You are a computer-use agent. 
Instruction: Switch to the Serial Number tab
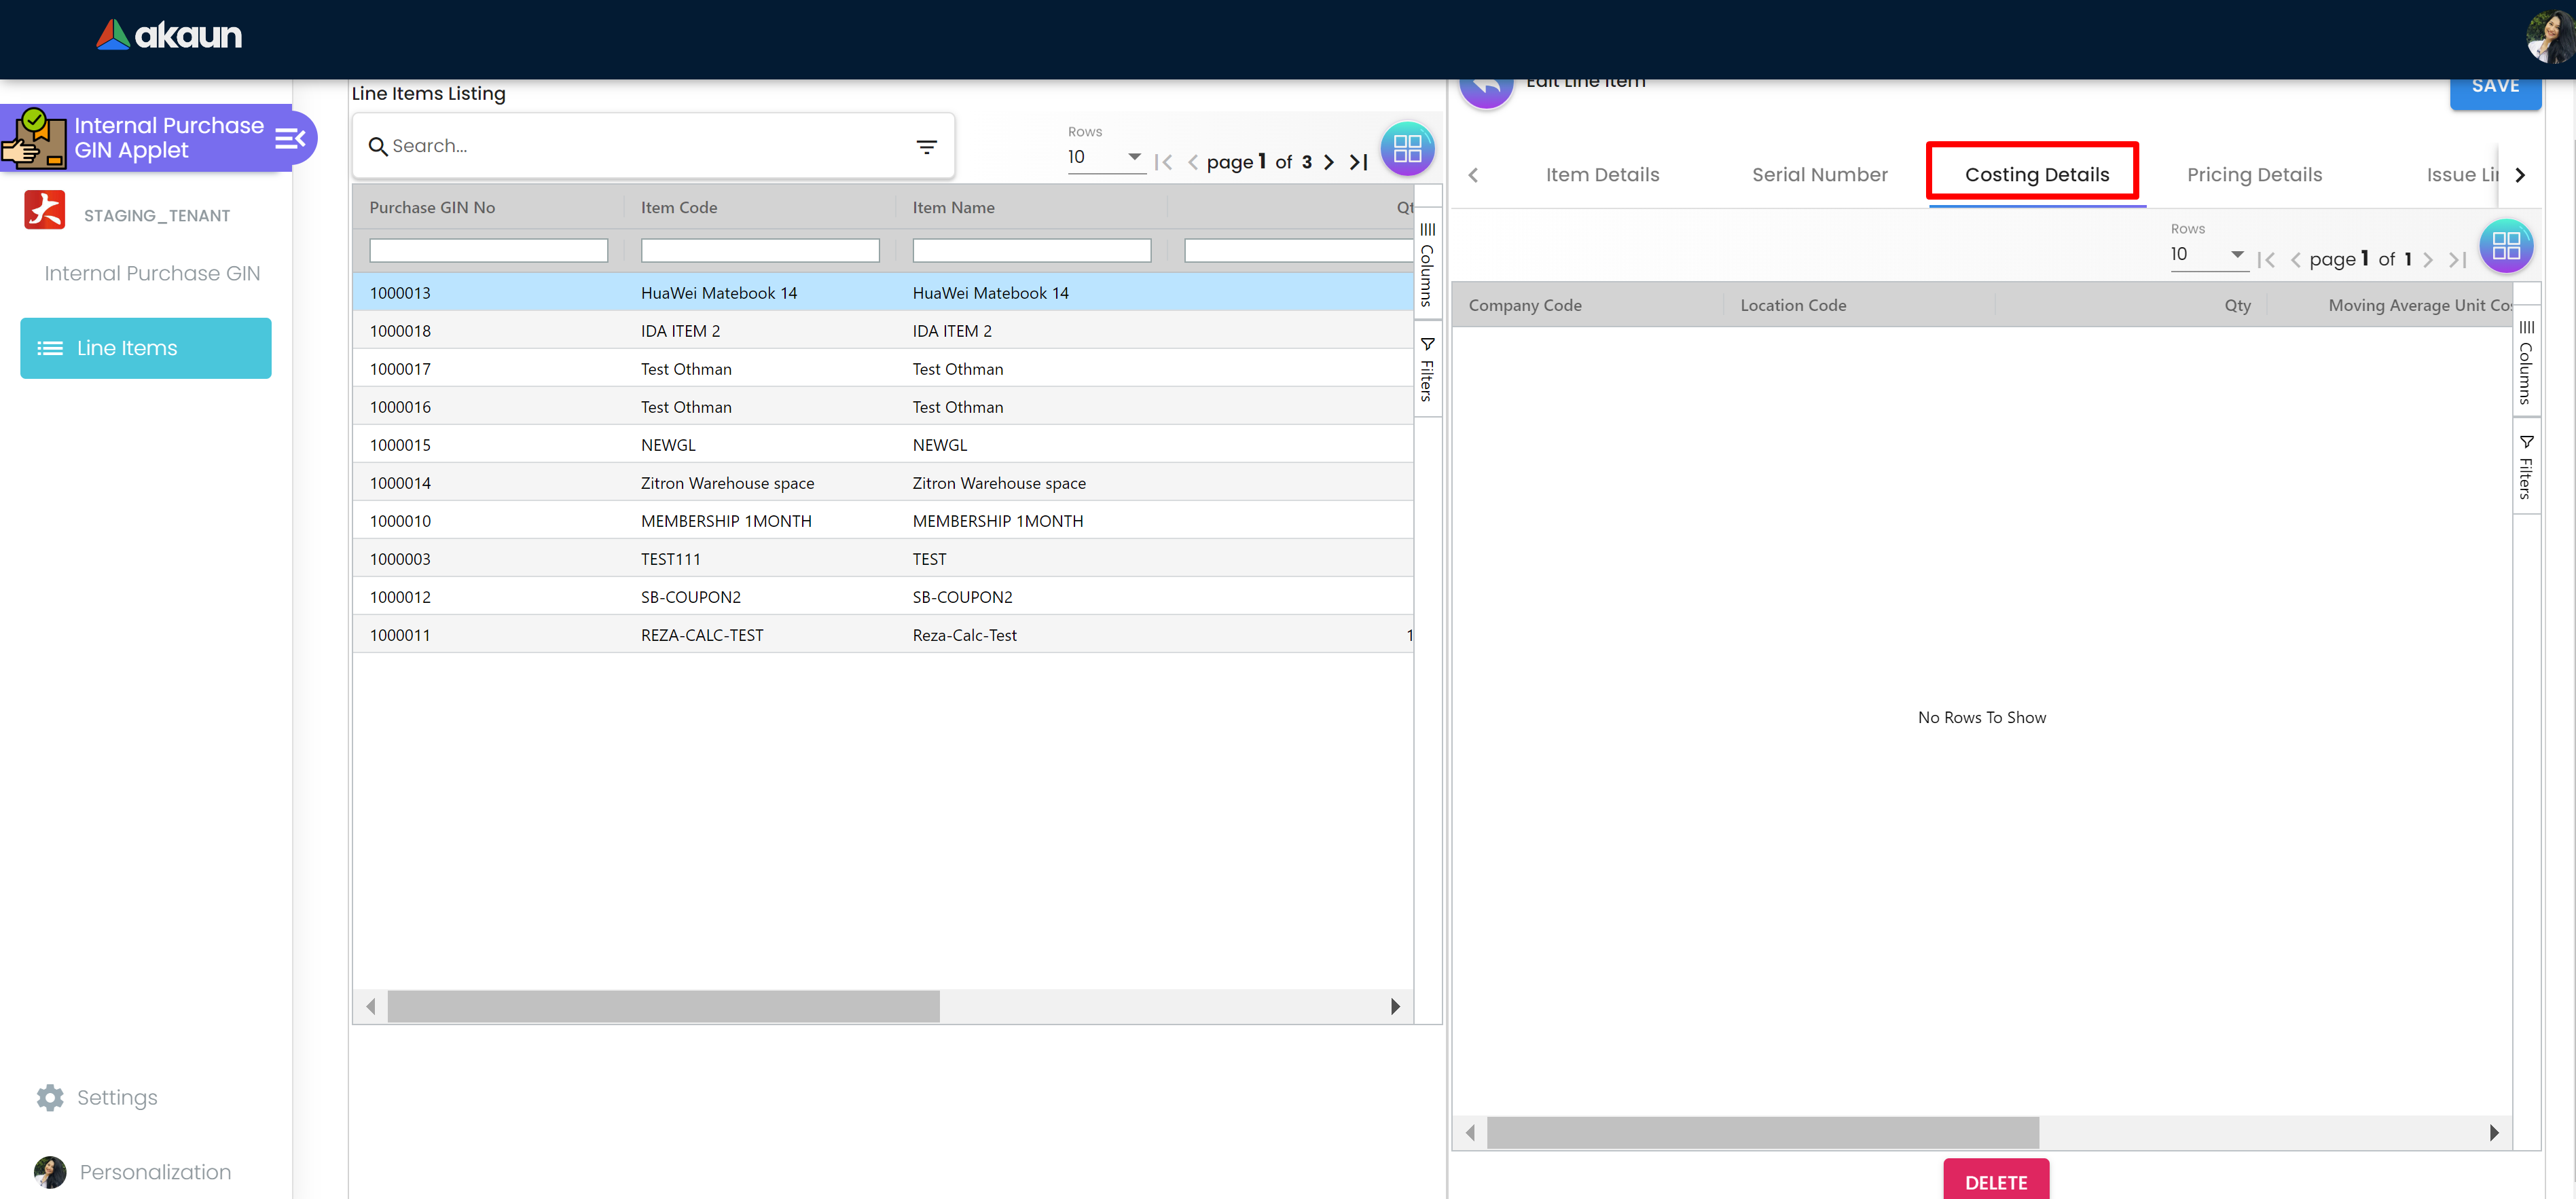point(1819,175)
